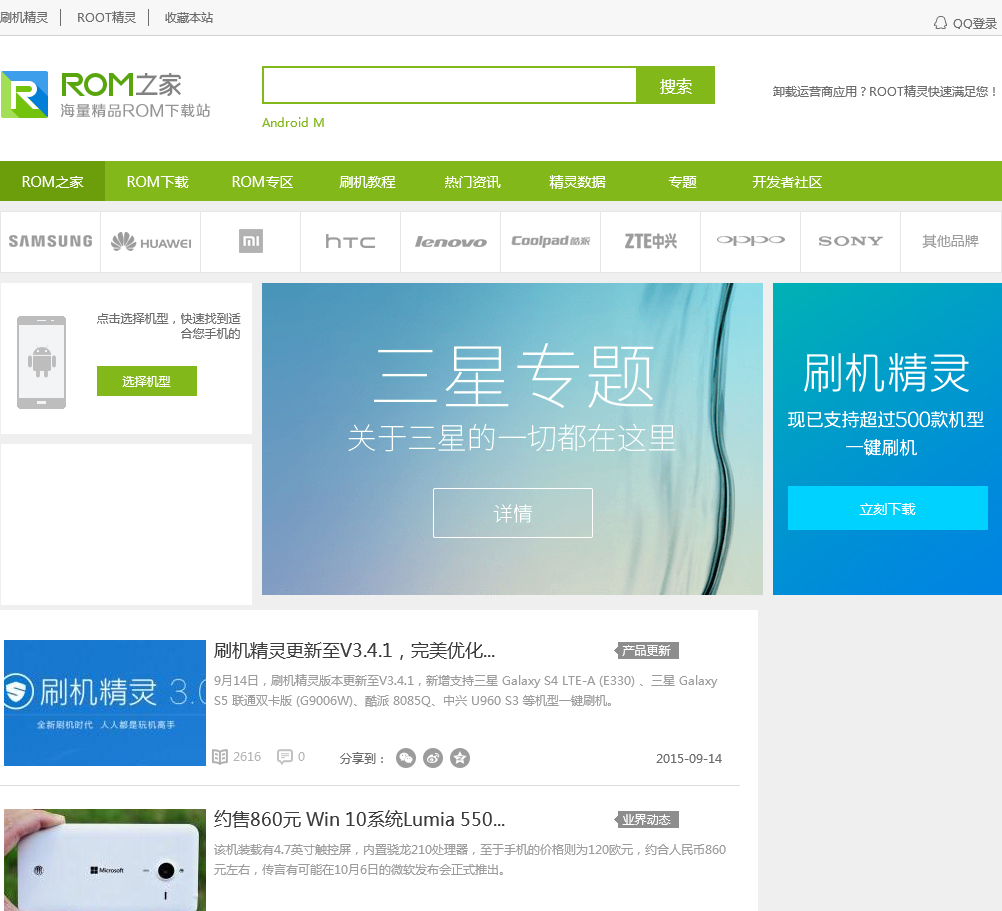
Task: Open the Sony brand logo
Action: 851,241
